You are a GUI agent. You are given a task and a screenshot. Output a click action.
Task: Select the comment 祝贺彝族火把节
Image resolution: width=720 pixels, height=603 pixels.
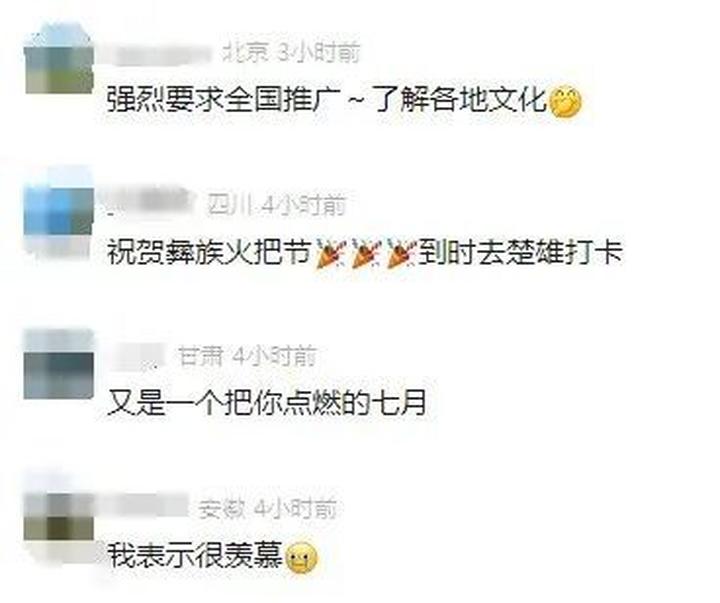pos(365,253)
